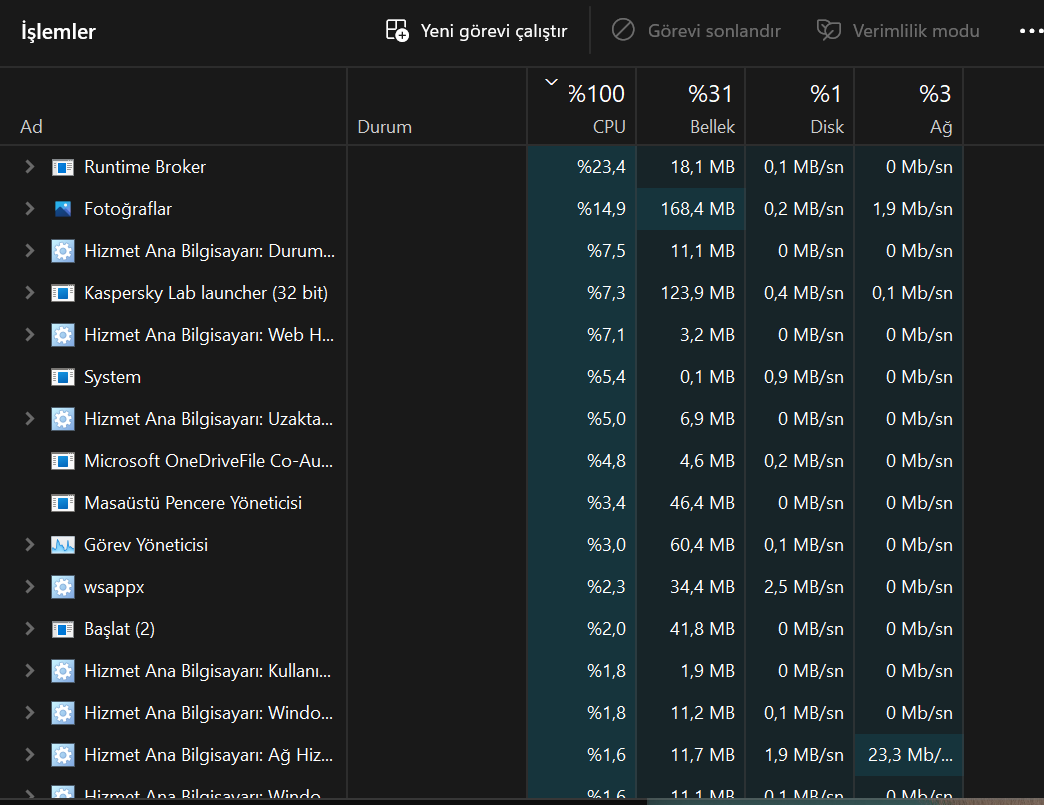The width and height of the screenshot is (1044, 805).
Task: Sort by the Disk column header
Action: [800, 107]
